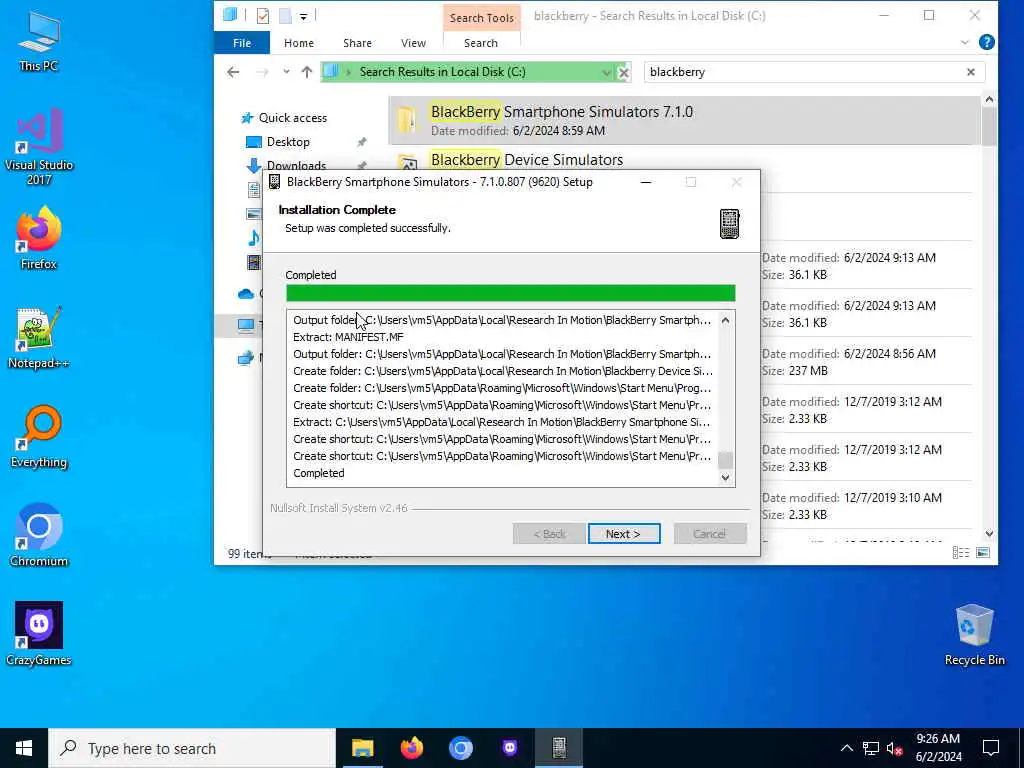Switch to details view layout

click(961, 553)
